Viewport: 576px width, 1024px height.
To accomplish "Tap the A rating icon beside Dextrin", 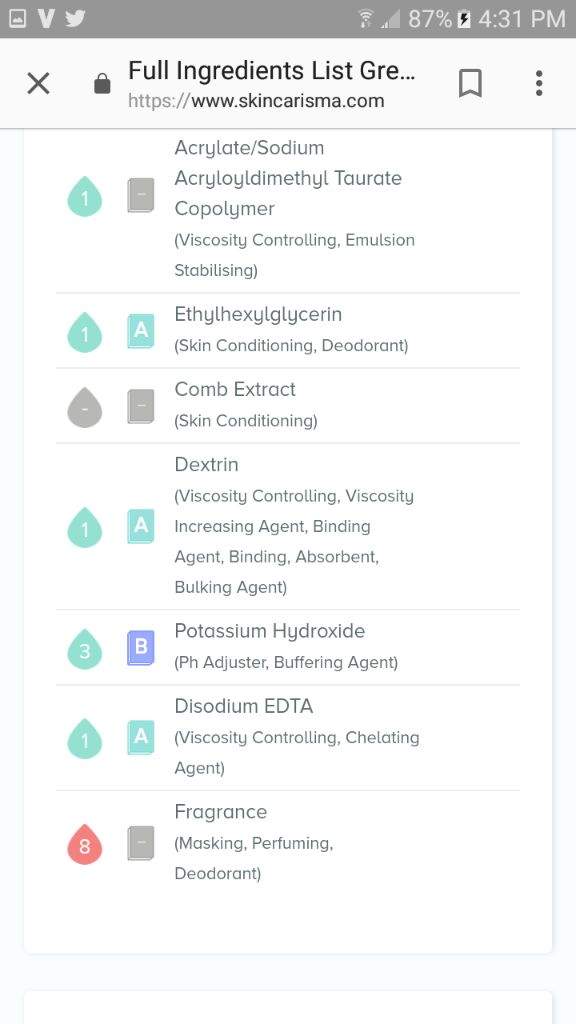I will coord(141,526).
